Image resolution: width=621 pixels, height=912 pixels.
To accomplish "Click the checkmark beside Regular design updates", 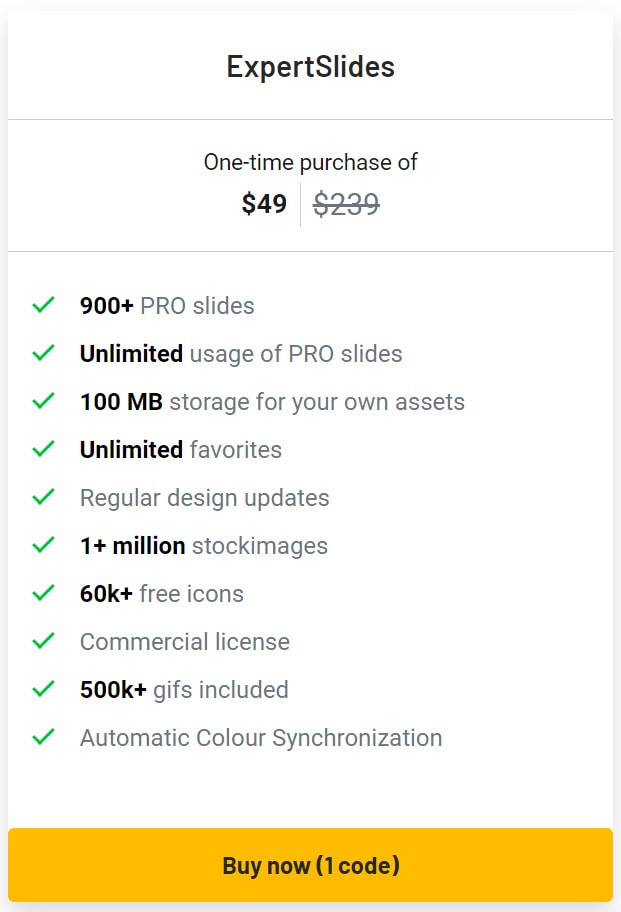I will 44,497.
